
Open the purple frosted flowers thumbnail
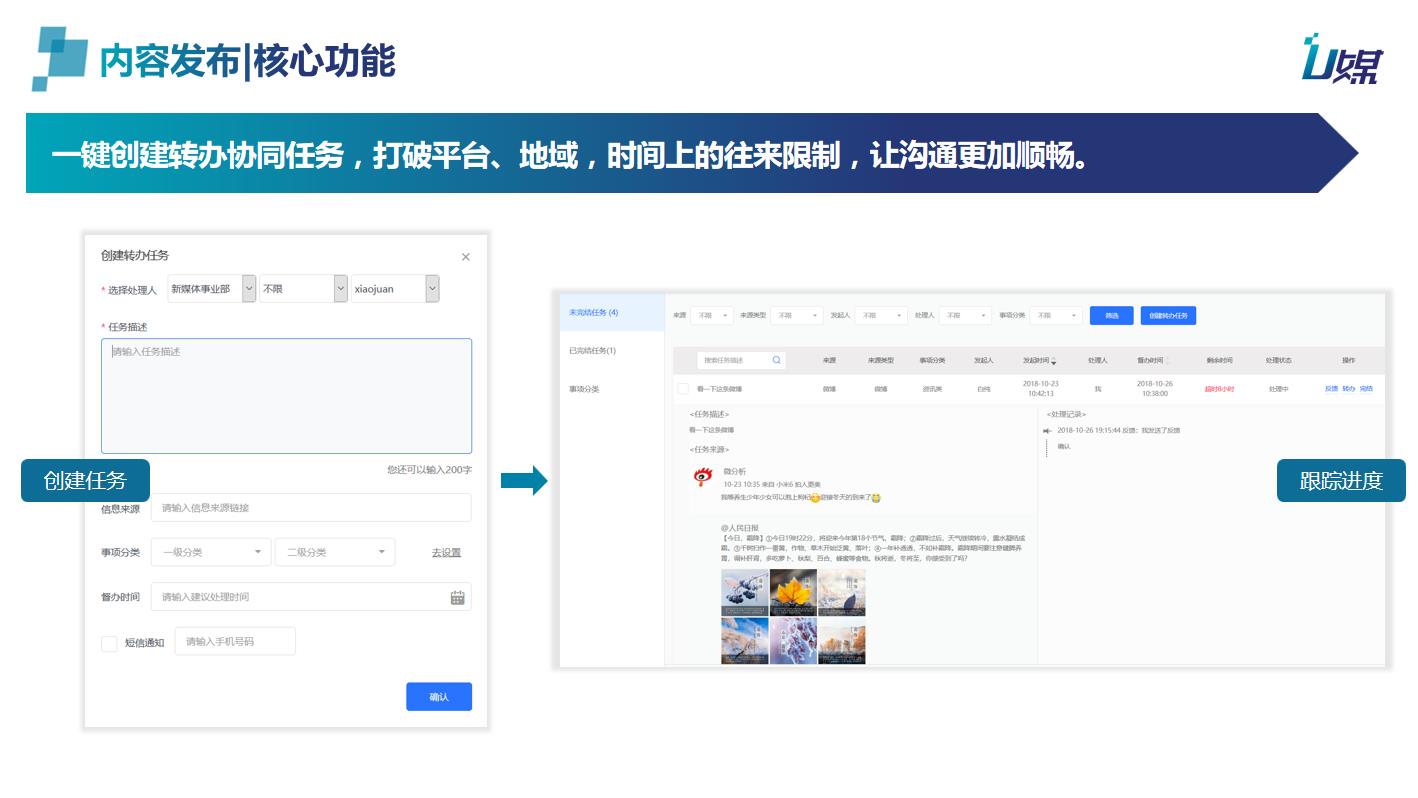coord(793,640)
